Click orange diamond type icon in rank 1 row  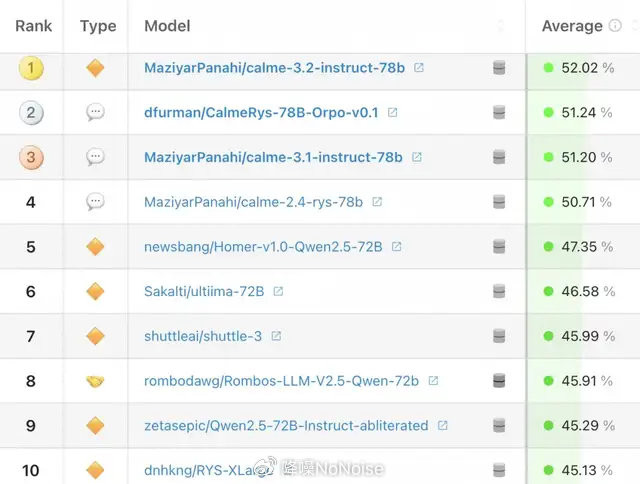pyautogui.click(x=95, y=68)
